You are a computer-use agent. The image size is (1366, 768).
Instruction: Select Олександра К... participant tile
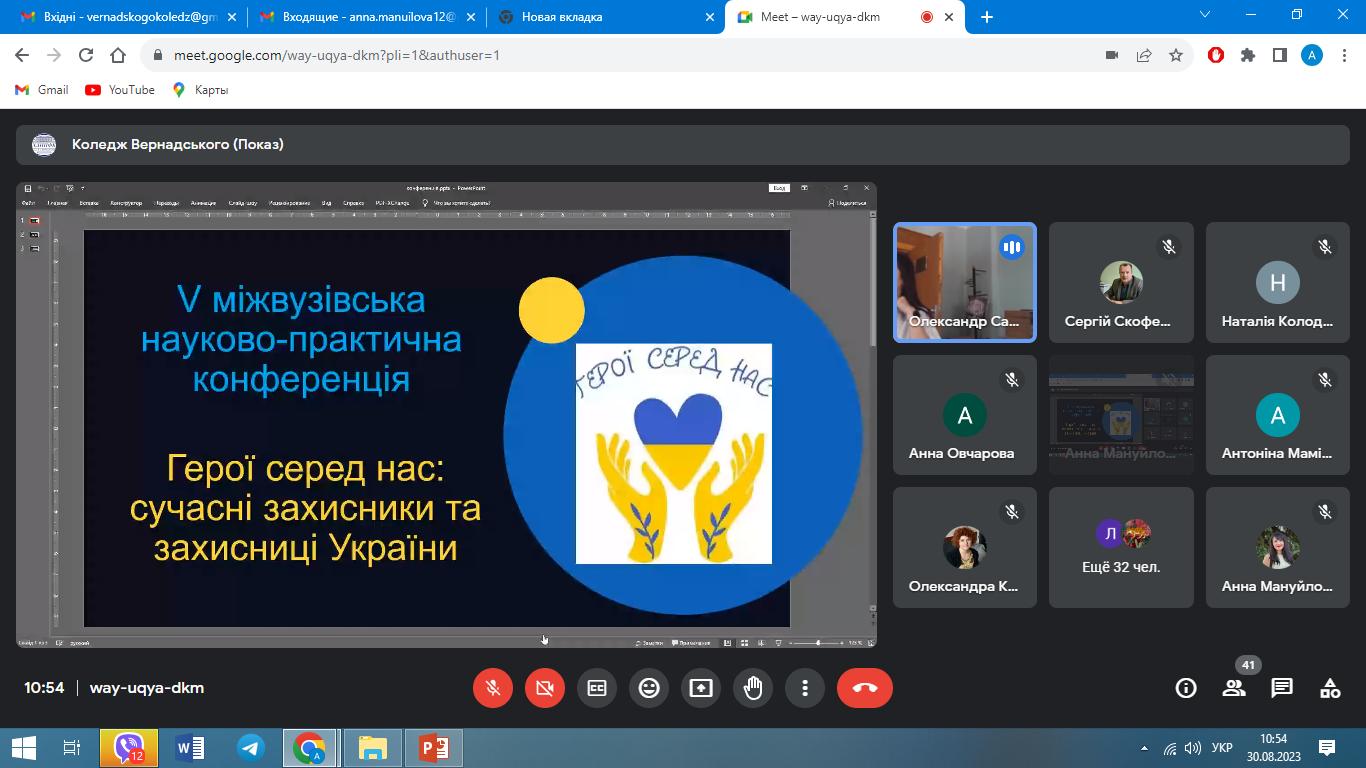tap(965, 547)
